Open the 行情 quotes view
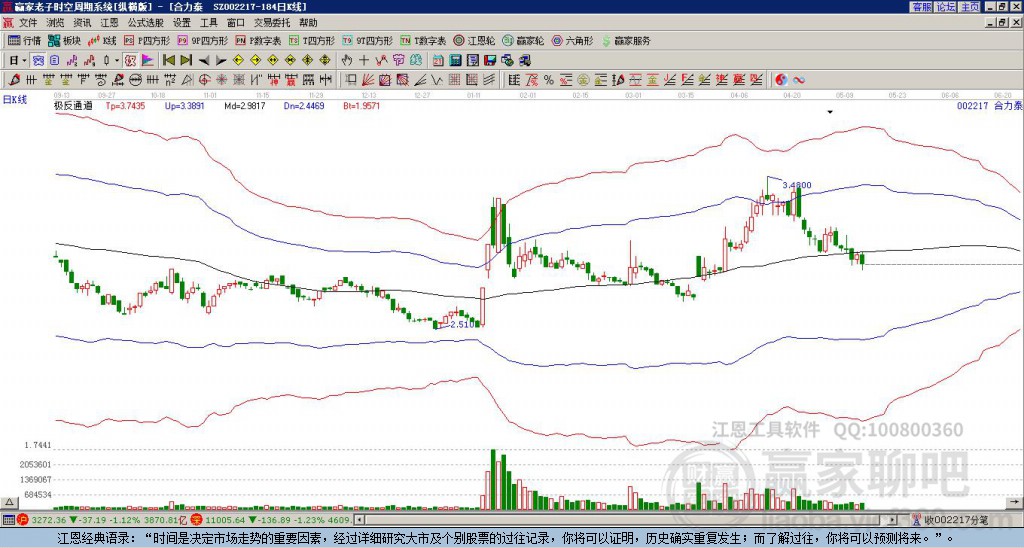1024x548 pixels. pos(24,40)
